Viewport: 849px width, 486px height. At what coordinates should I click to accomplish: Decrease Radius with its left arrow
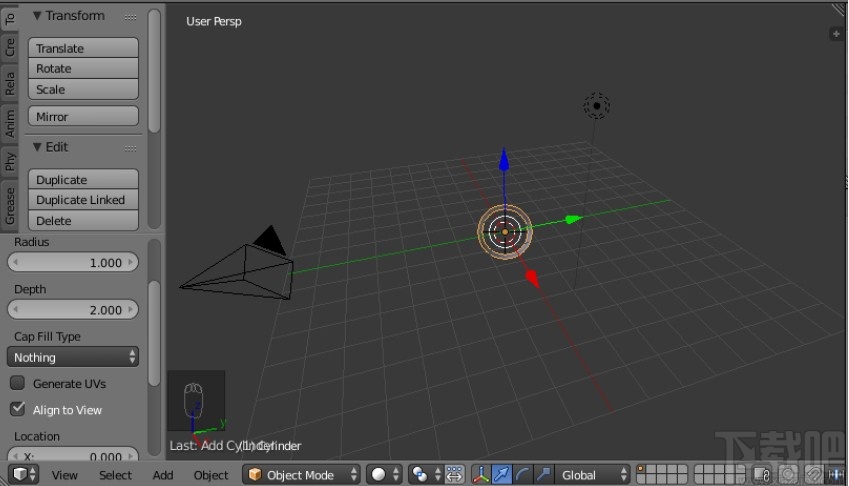16,262
